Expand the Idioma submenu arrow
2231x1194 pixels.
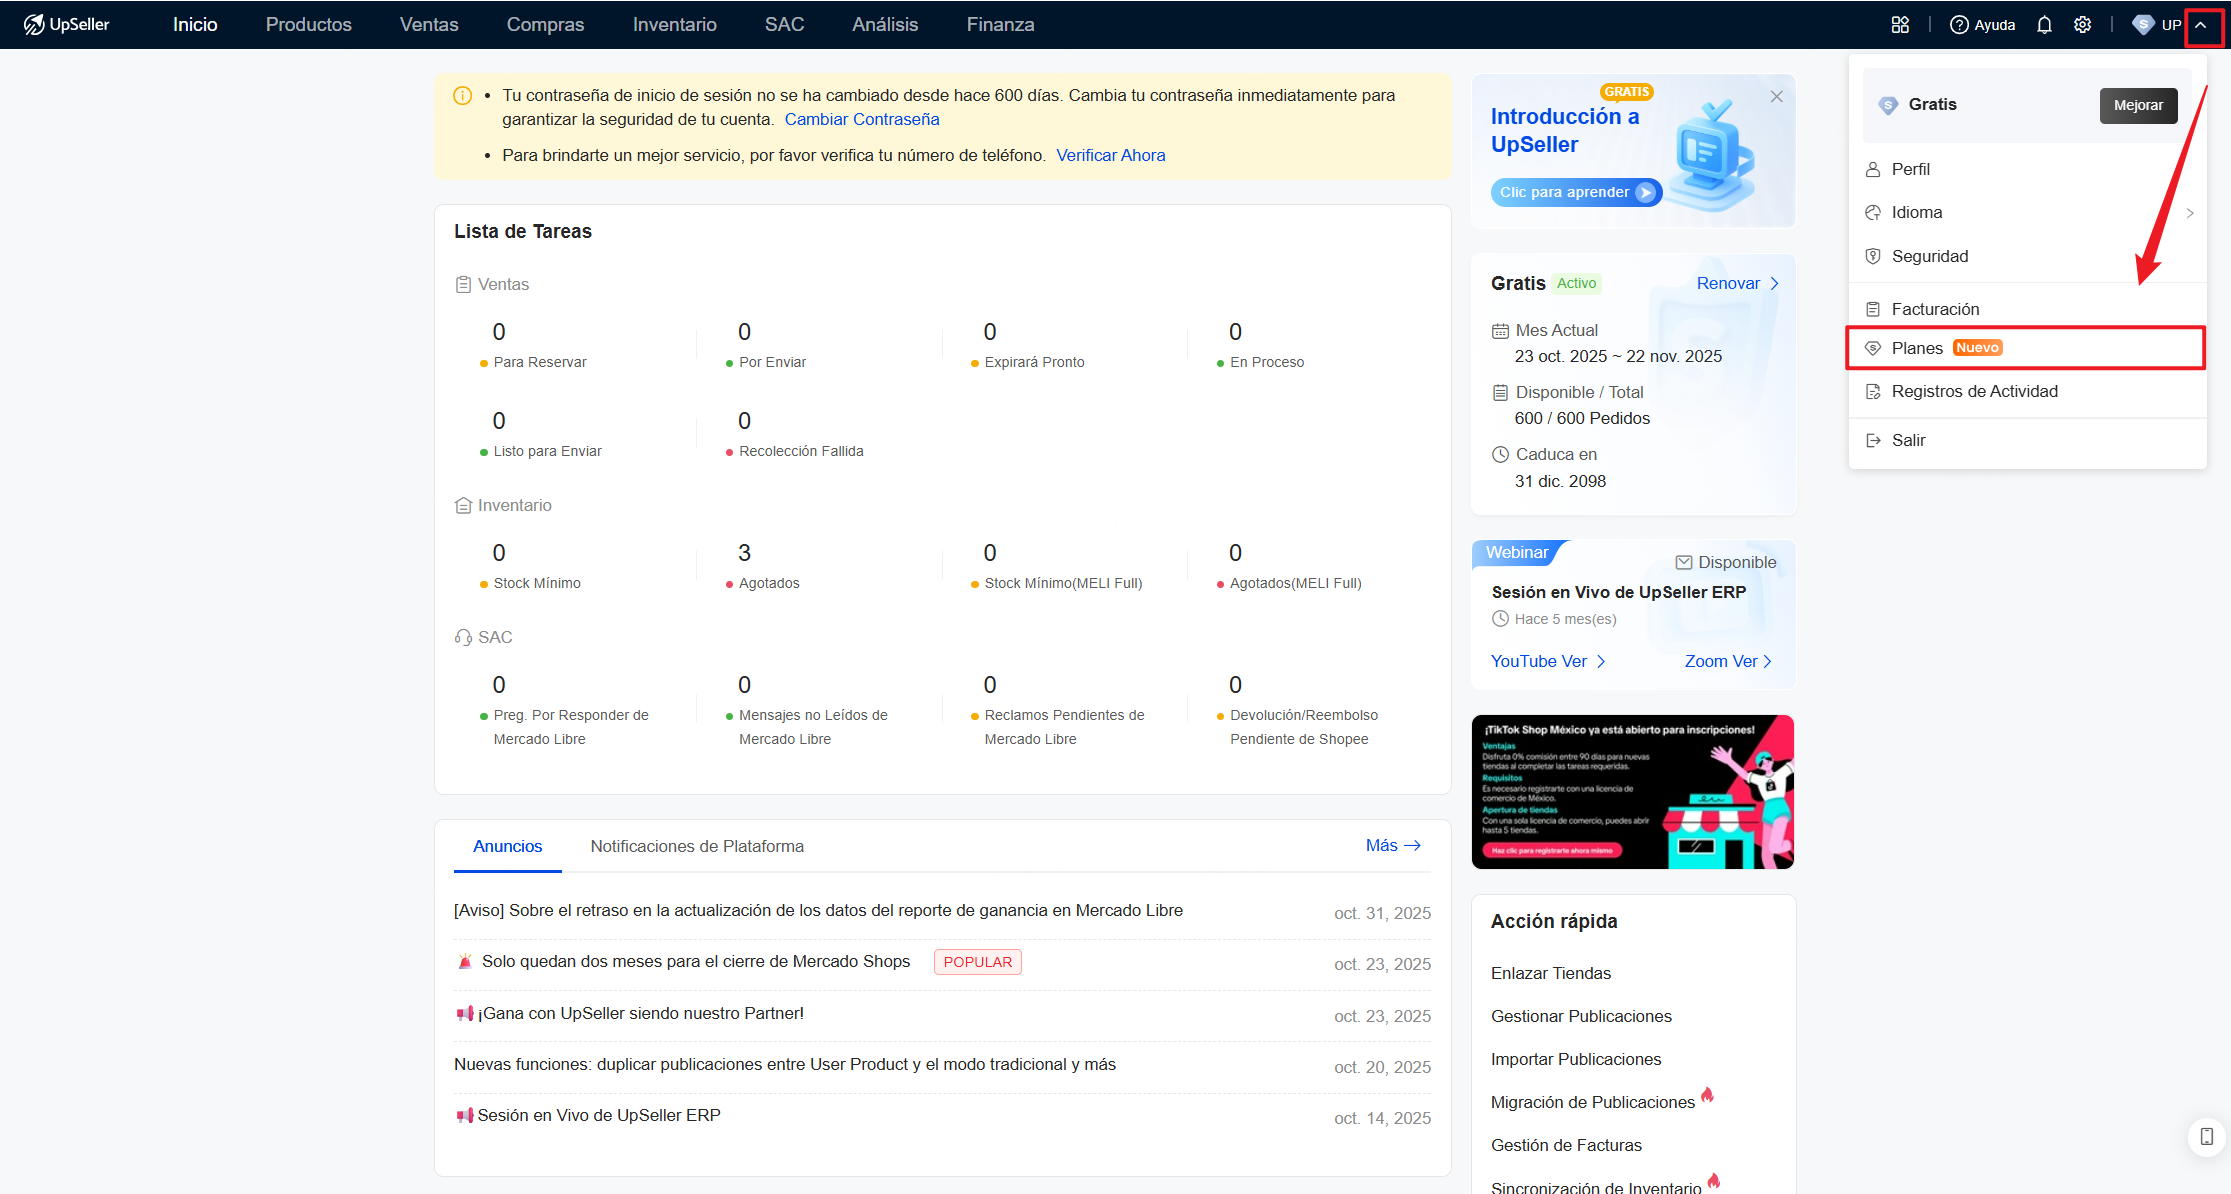2190,212
